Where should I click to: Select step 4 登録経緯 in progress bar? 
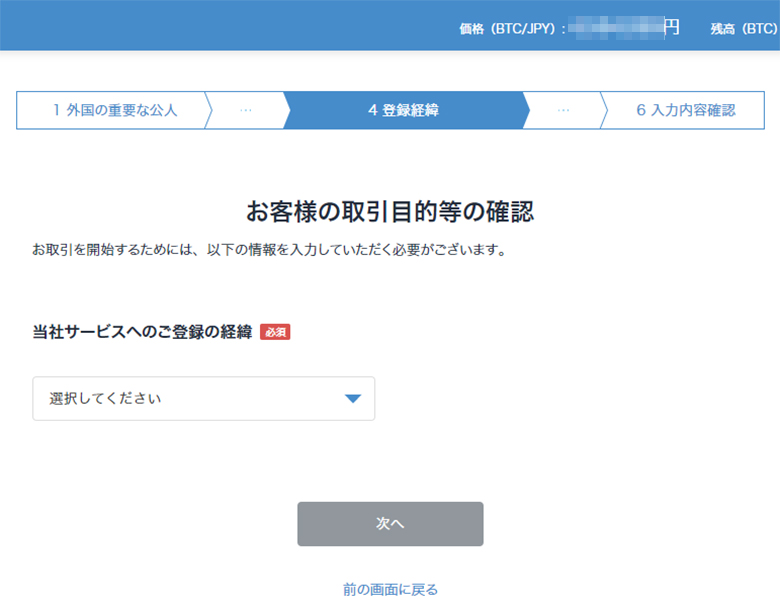[x=403, y=110]
